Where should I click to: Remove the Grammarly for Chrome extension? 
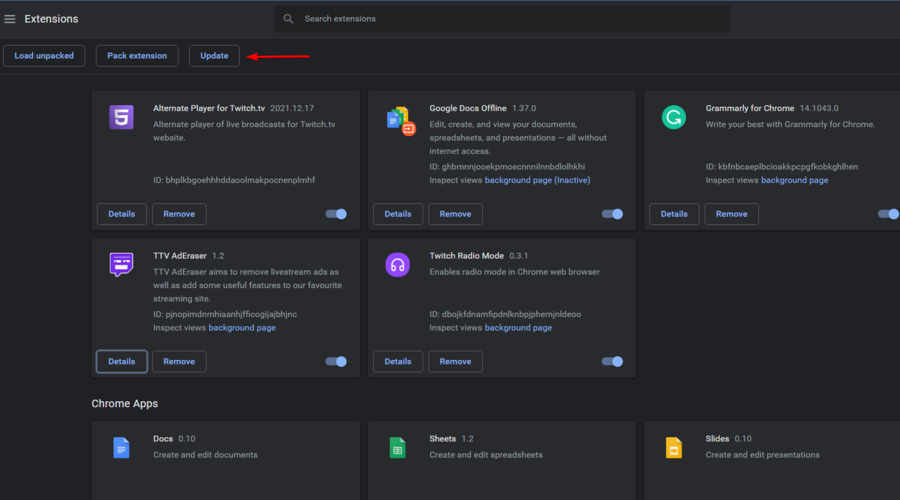tap(731, 214)
